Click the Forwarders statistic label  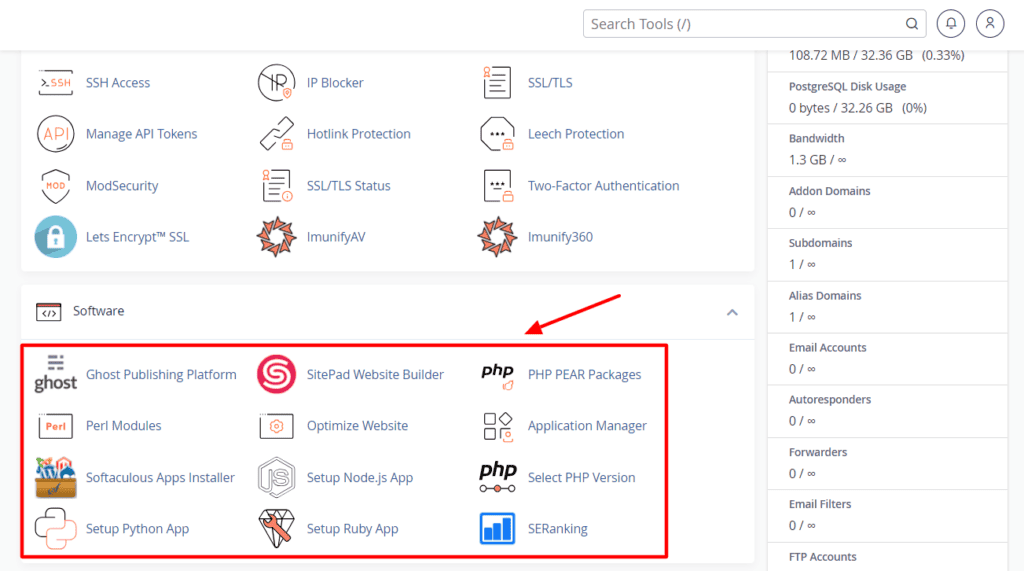point(818,452)
